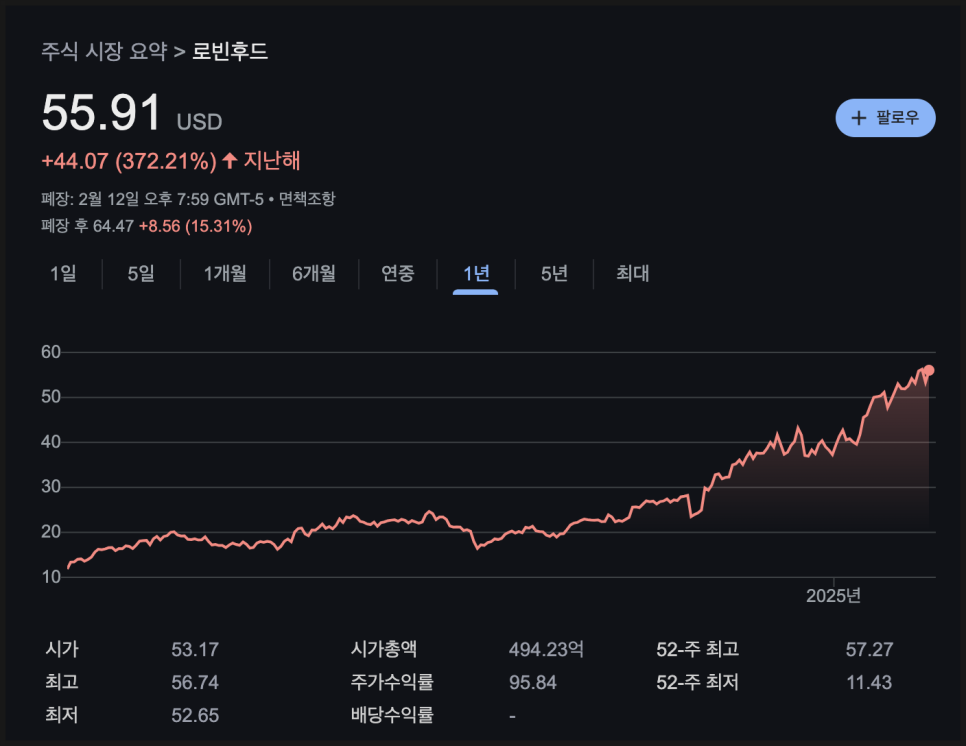Click the 52-주 최저 label
Screen dimensions: 966x746
tap(697, 683)
